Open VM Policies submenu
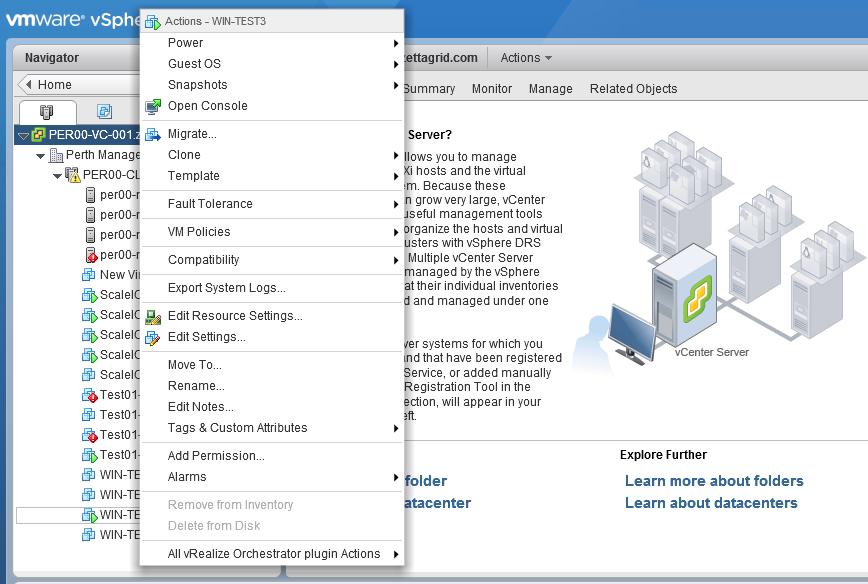 (x=272, y=232)
